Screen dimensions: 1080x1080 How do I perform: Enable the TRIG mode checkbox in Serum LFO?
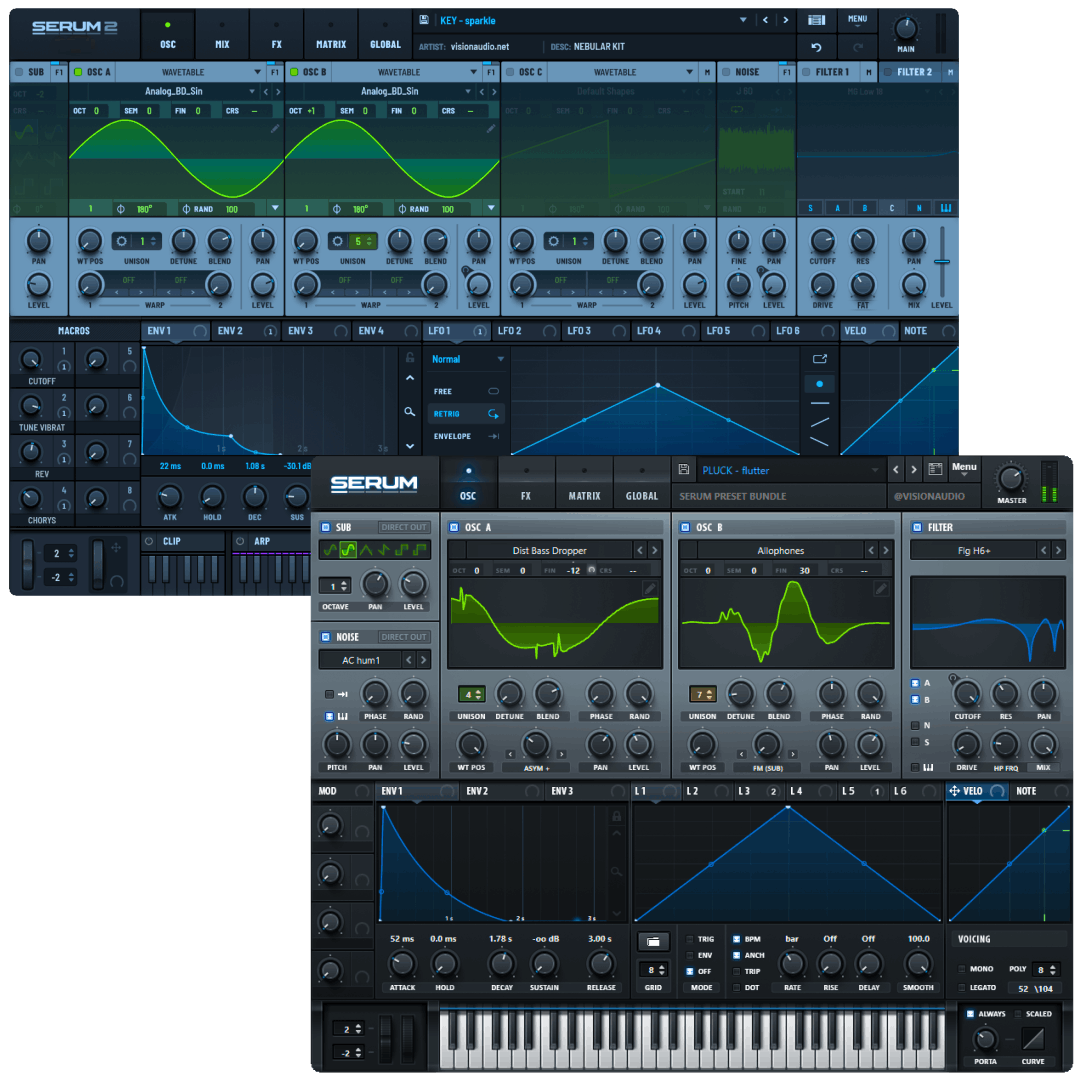(x=689, y=939)
